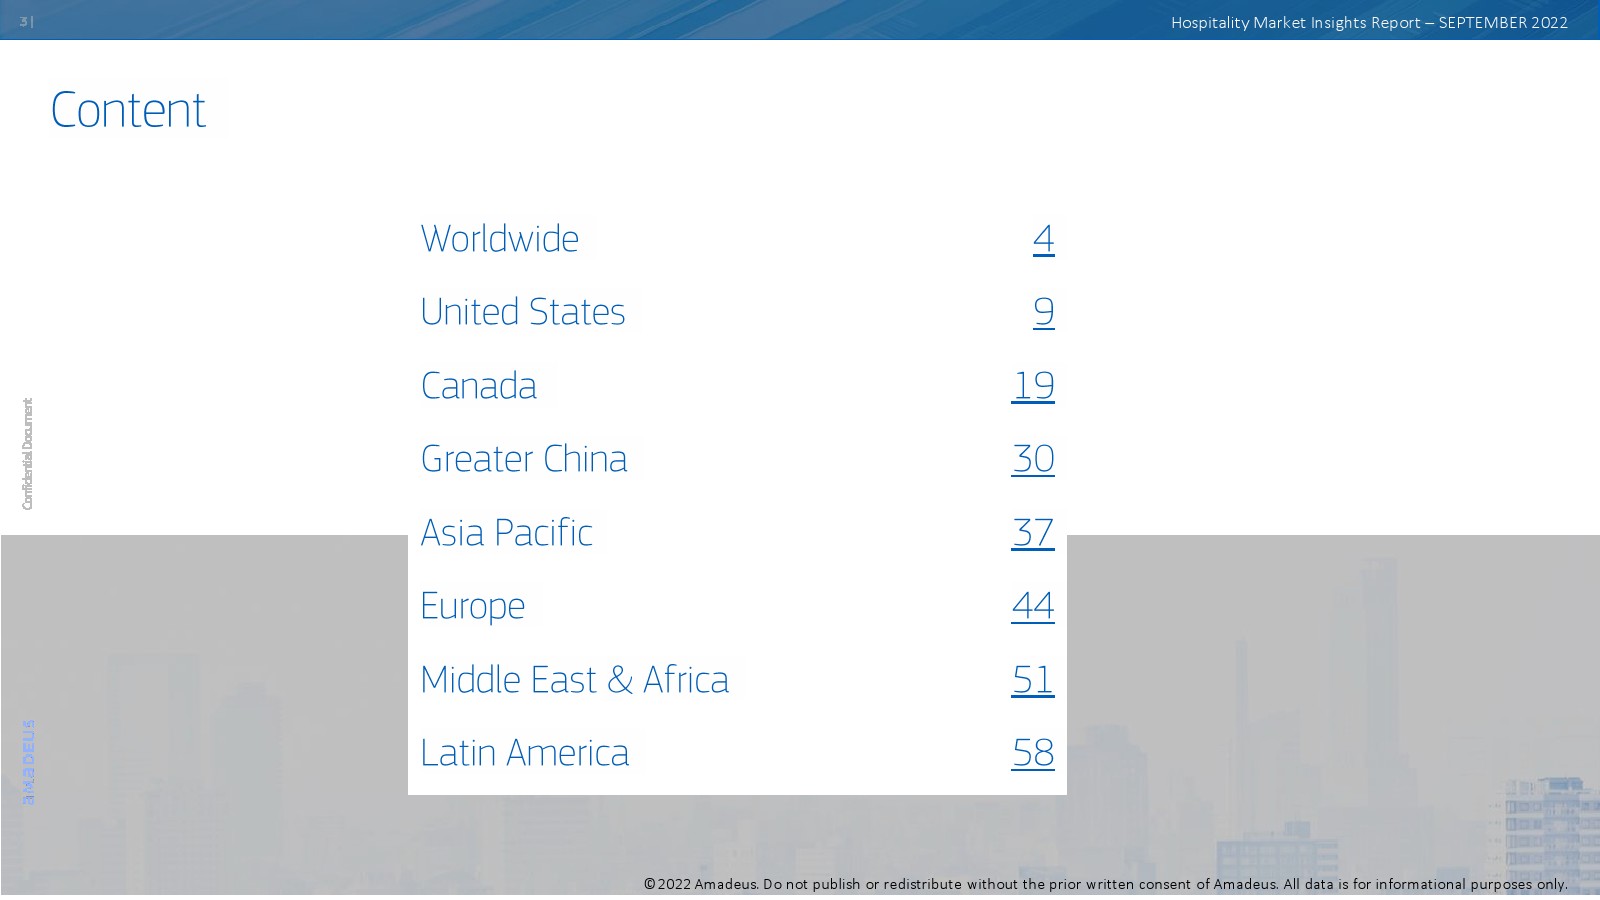The width and height of the screenshot is (1600, 900).
Task: Open the Asia Pacific page 37 link
Action: click(1033, 533)
